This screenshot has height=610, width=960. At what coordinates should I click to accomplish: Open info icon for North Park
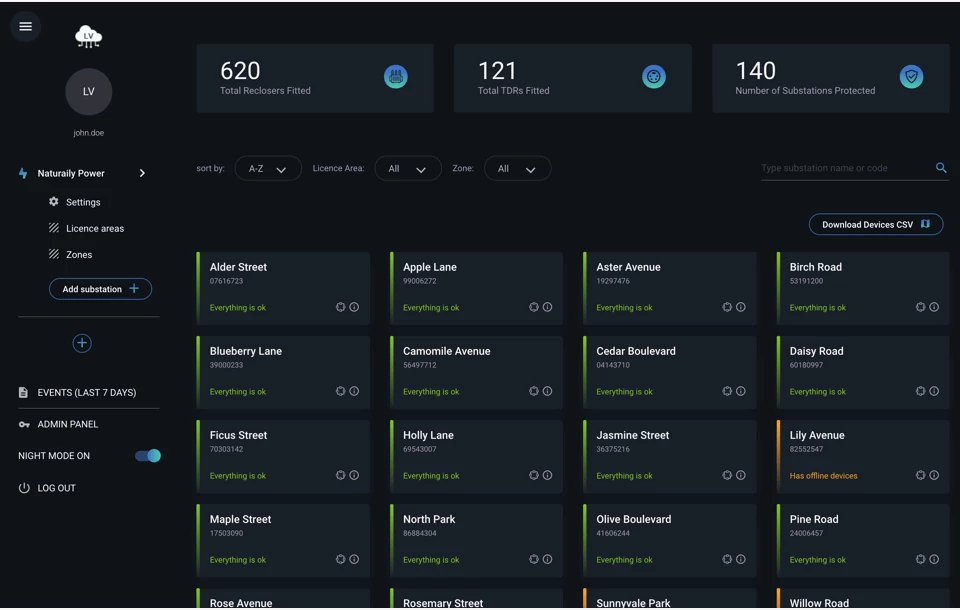547,559
